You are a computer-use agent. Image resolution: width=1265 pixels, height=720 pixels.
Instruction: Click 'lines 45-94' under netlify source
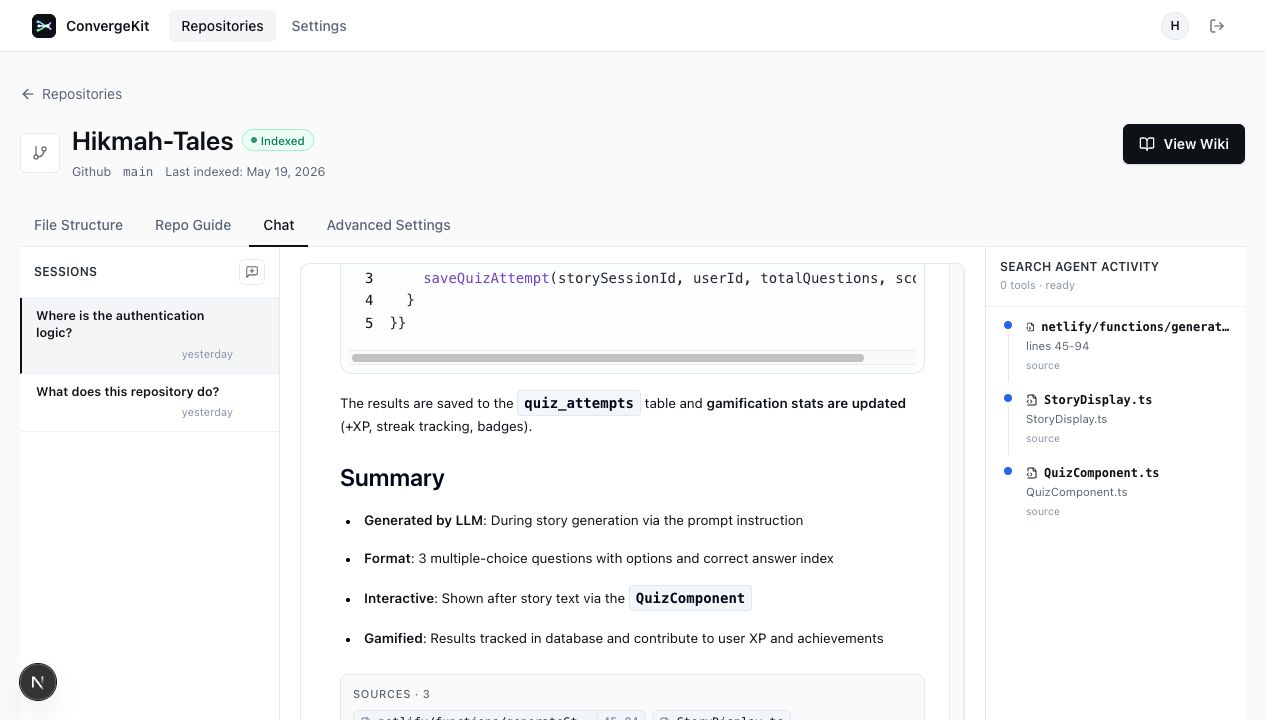click(x=1057, y=346)
